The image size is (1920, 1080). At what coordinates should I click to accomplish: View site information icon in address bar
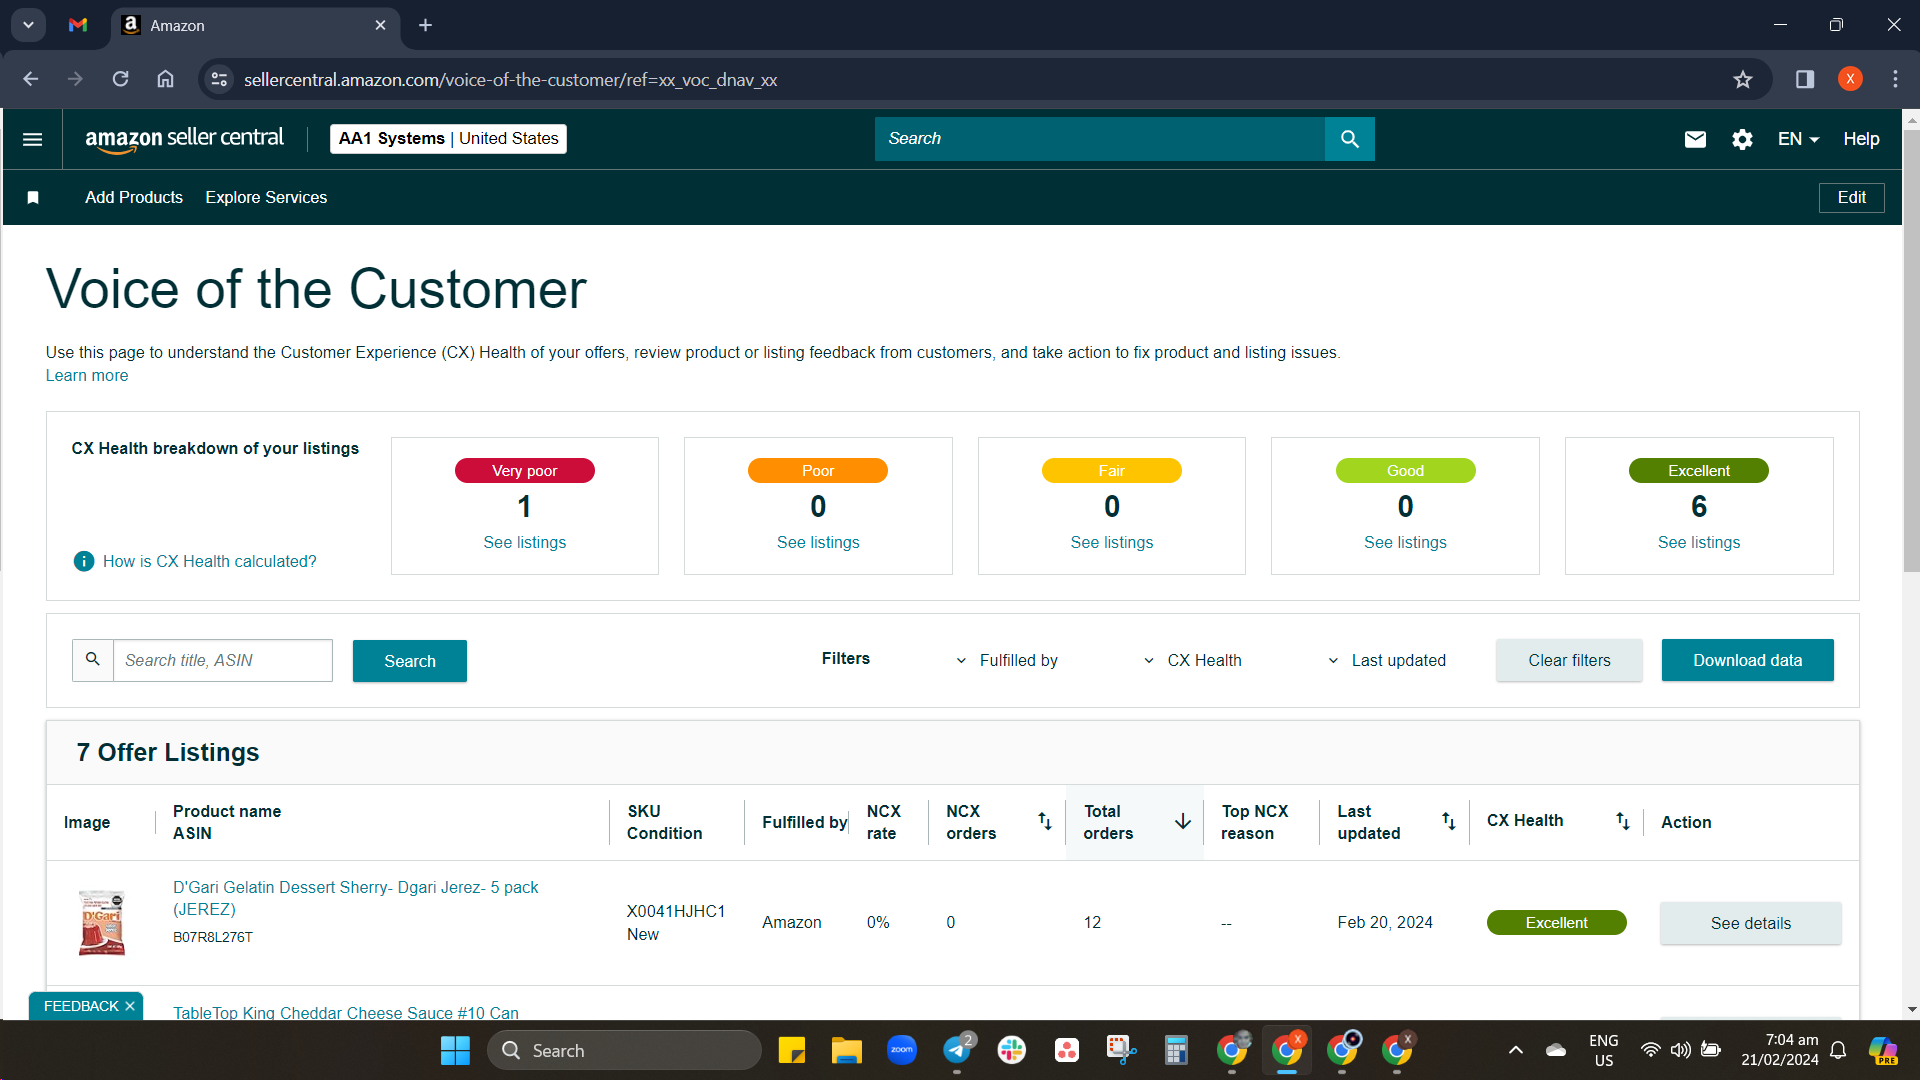(219, 79)
